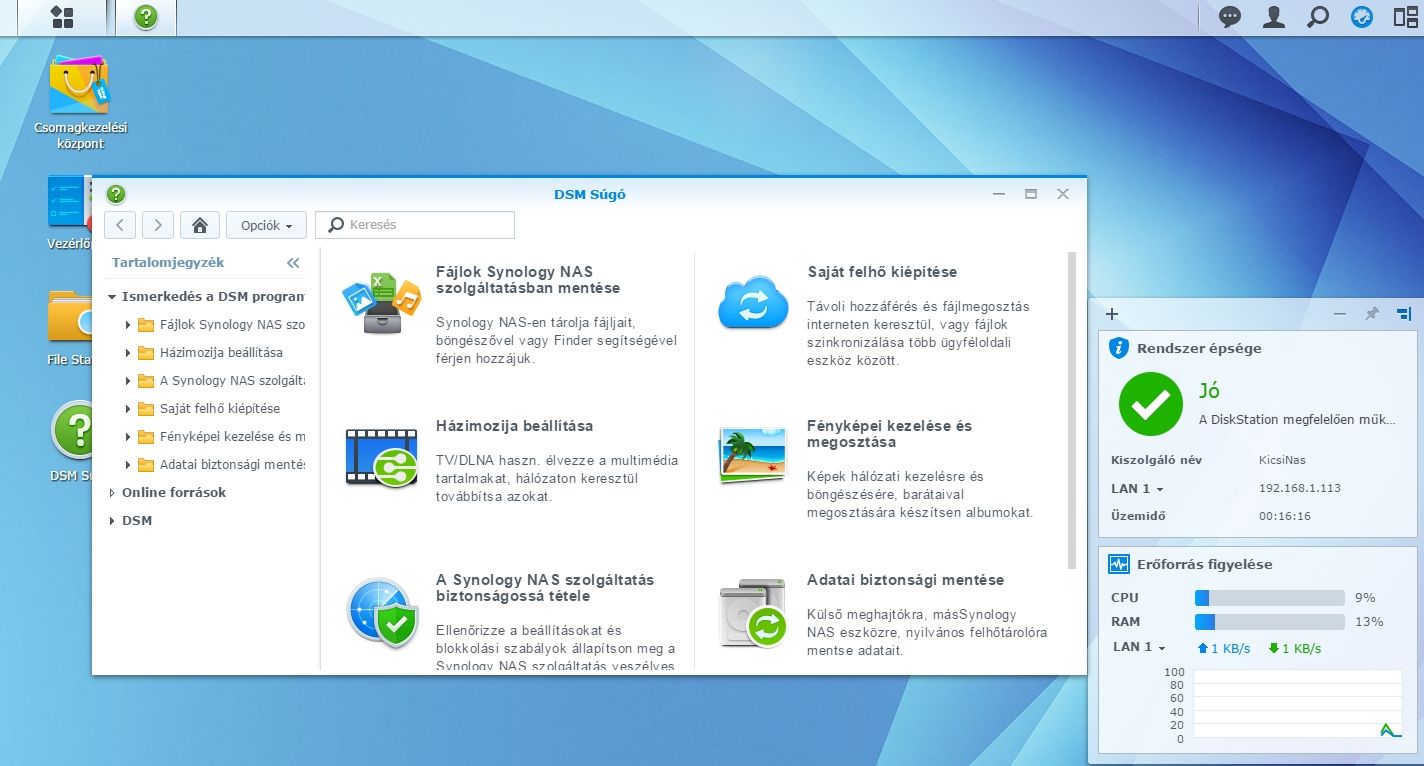Click the Keresés search field
This screenshot has width=1424, height=766.
(415, 225)
